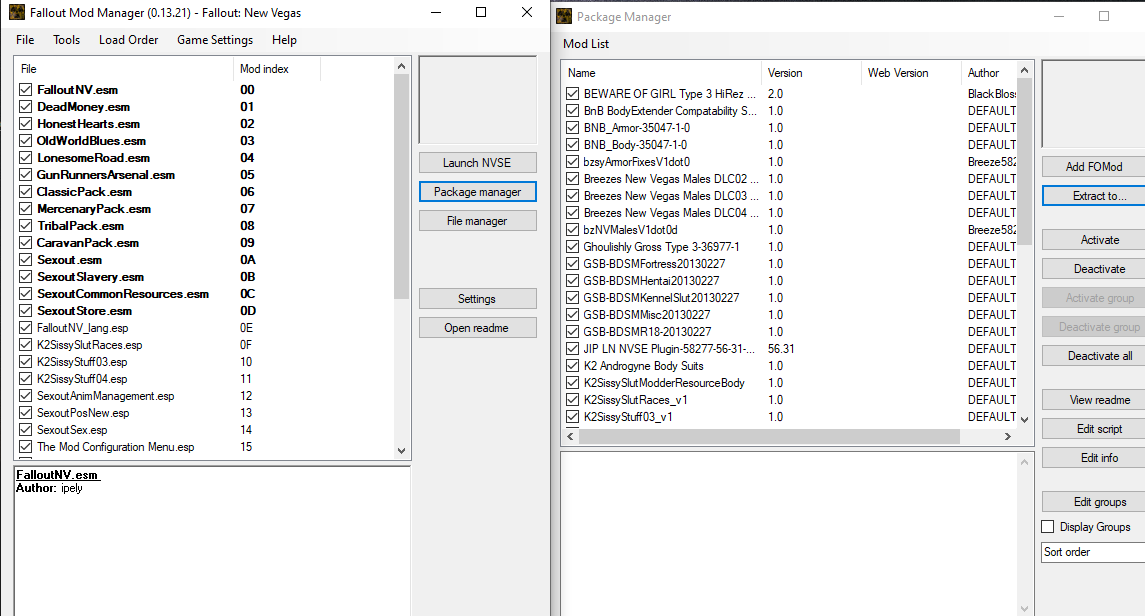Screen dimensions: 1145x616
Task: Click the Package Manager window title icon
Action: [x=564, y=16]
